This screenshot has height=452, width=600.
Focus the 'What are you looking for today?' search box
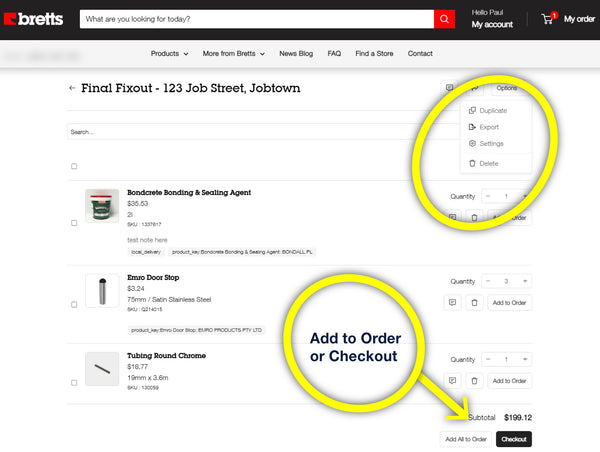pos(257,19)
